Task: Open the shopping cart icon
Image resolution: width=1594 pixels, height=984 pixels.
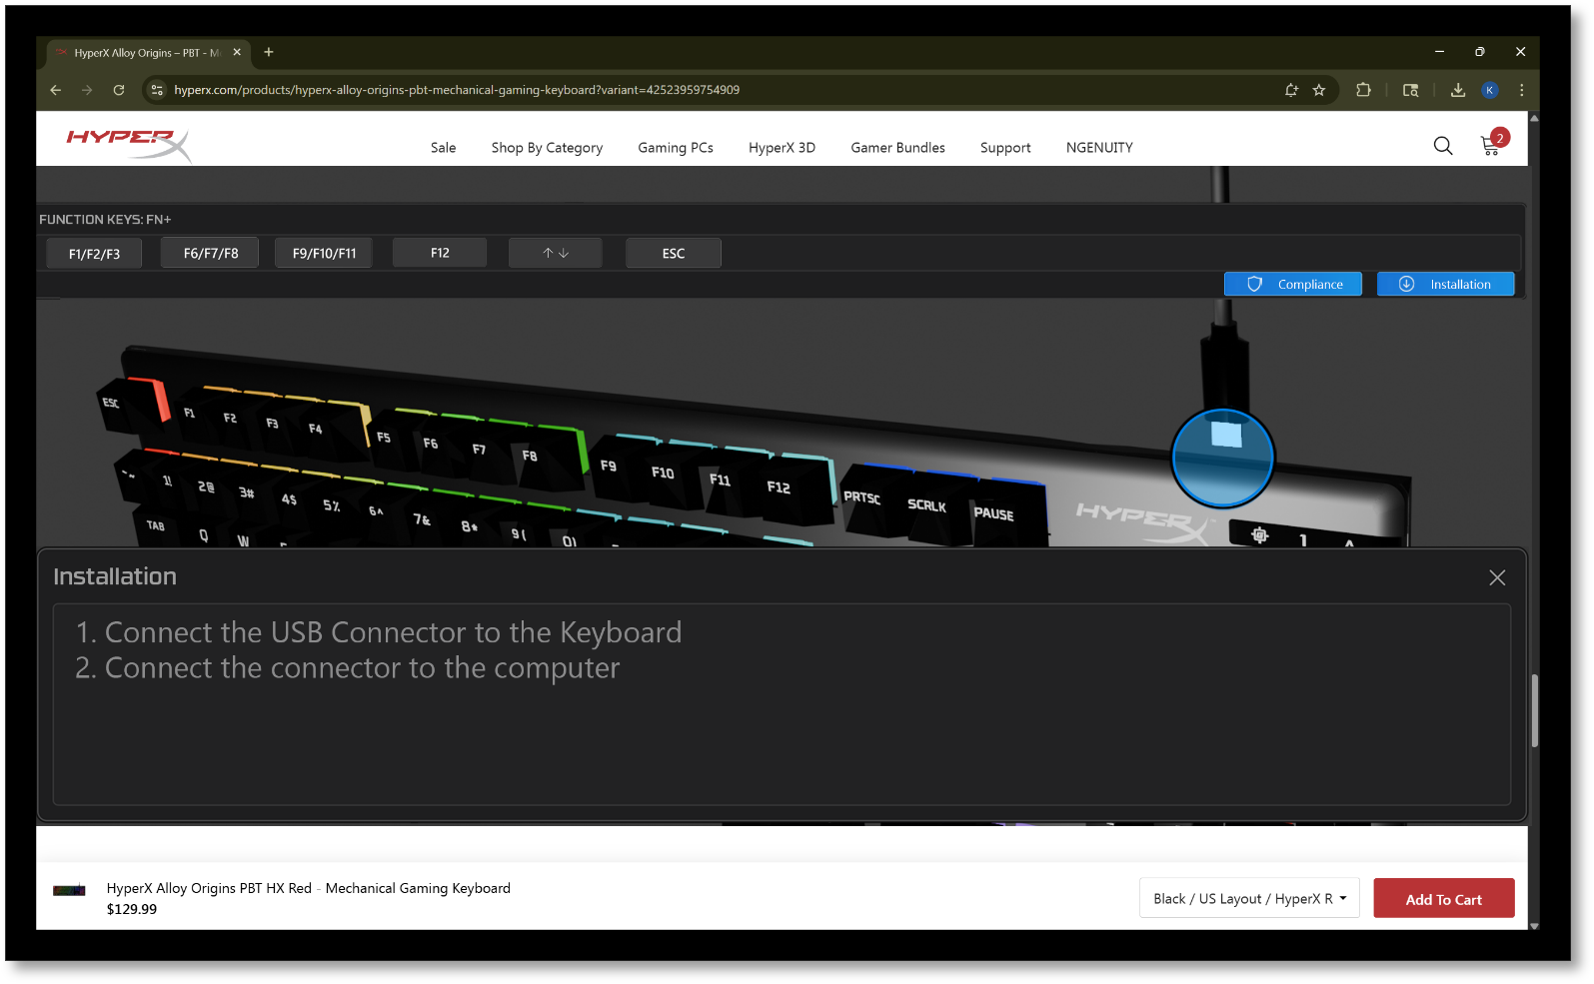Action: (1490, 146)
